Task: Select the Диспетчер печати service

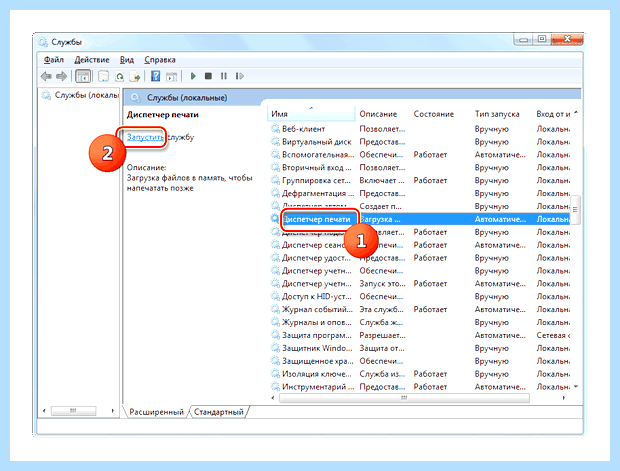Action: pos(420,219)
